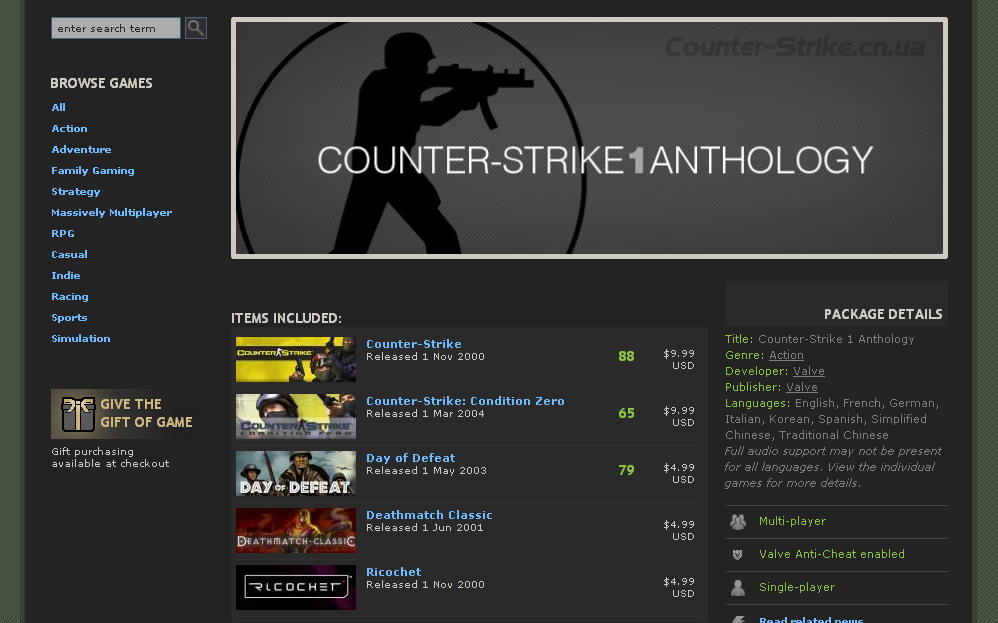Open the Racing category
The image size is (998, 623).
coord(70,297)
